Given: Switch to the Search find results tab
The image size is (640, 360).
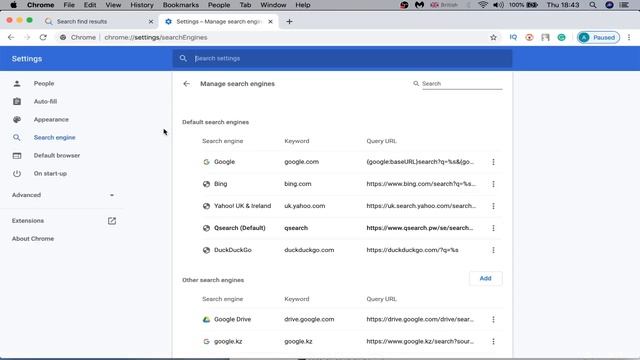Looking at the screenshot, I should point(82,22).
